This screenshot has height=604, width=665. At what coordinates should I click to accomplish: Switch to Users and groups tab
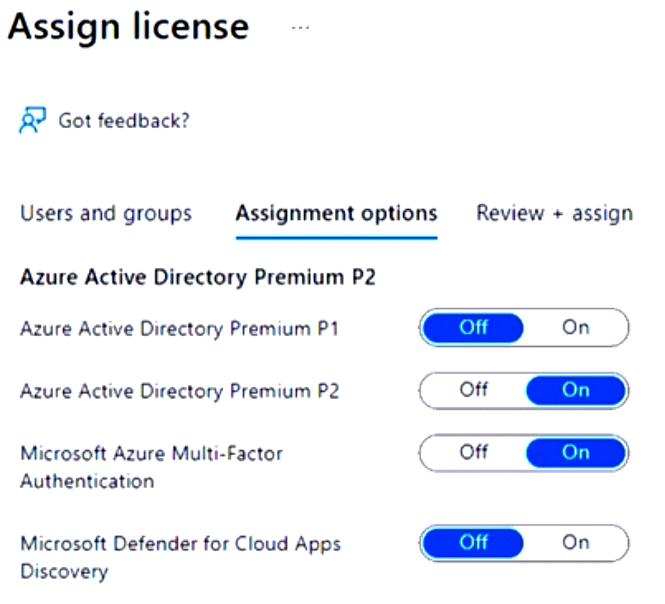point(106,213)
